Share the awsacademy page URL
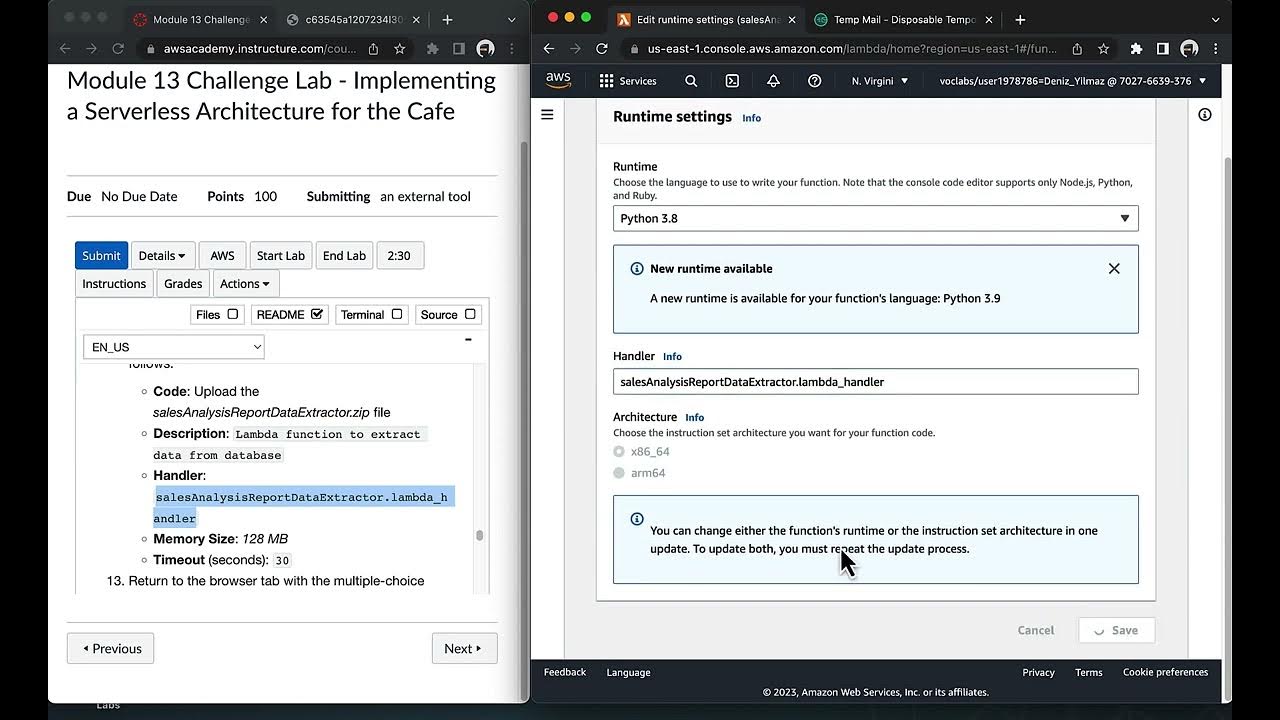Image resolution: width=1280 pixels, height=720 pixels. pyautogui.click(x=373, y=48)
